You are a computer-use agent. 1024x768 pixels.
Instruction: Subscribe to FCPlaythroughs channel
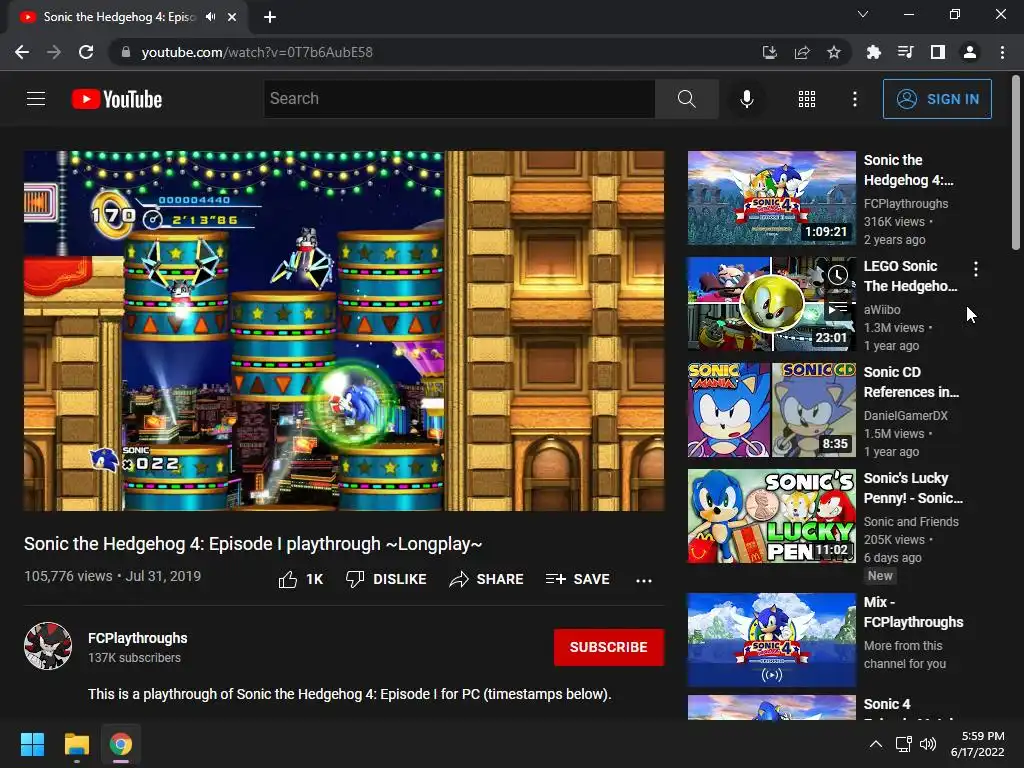(609, 647)
